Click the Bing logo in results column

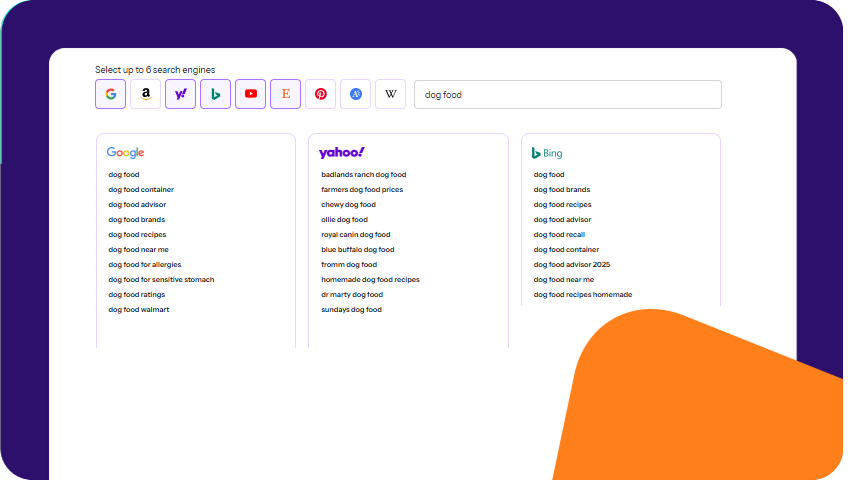click(x=547, y=153)
